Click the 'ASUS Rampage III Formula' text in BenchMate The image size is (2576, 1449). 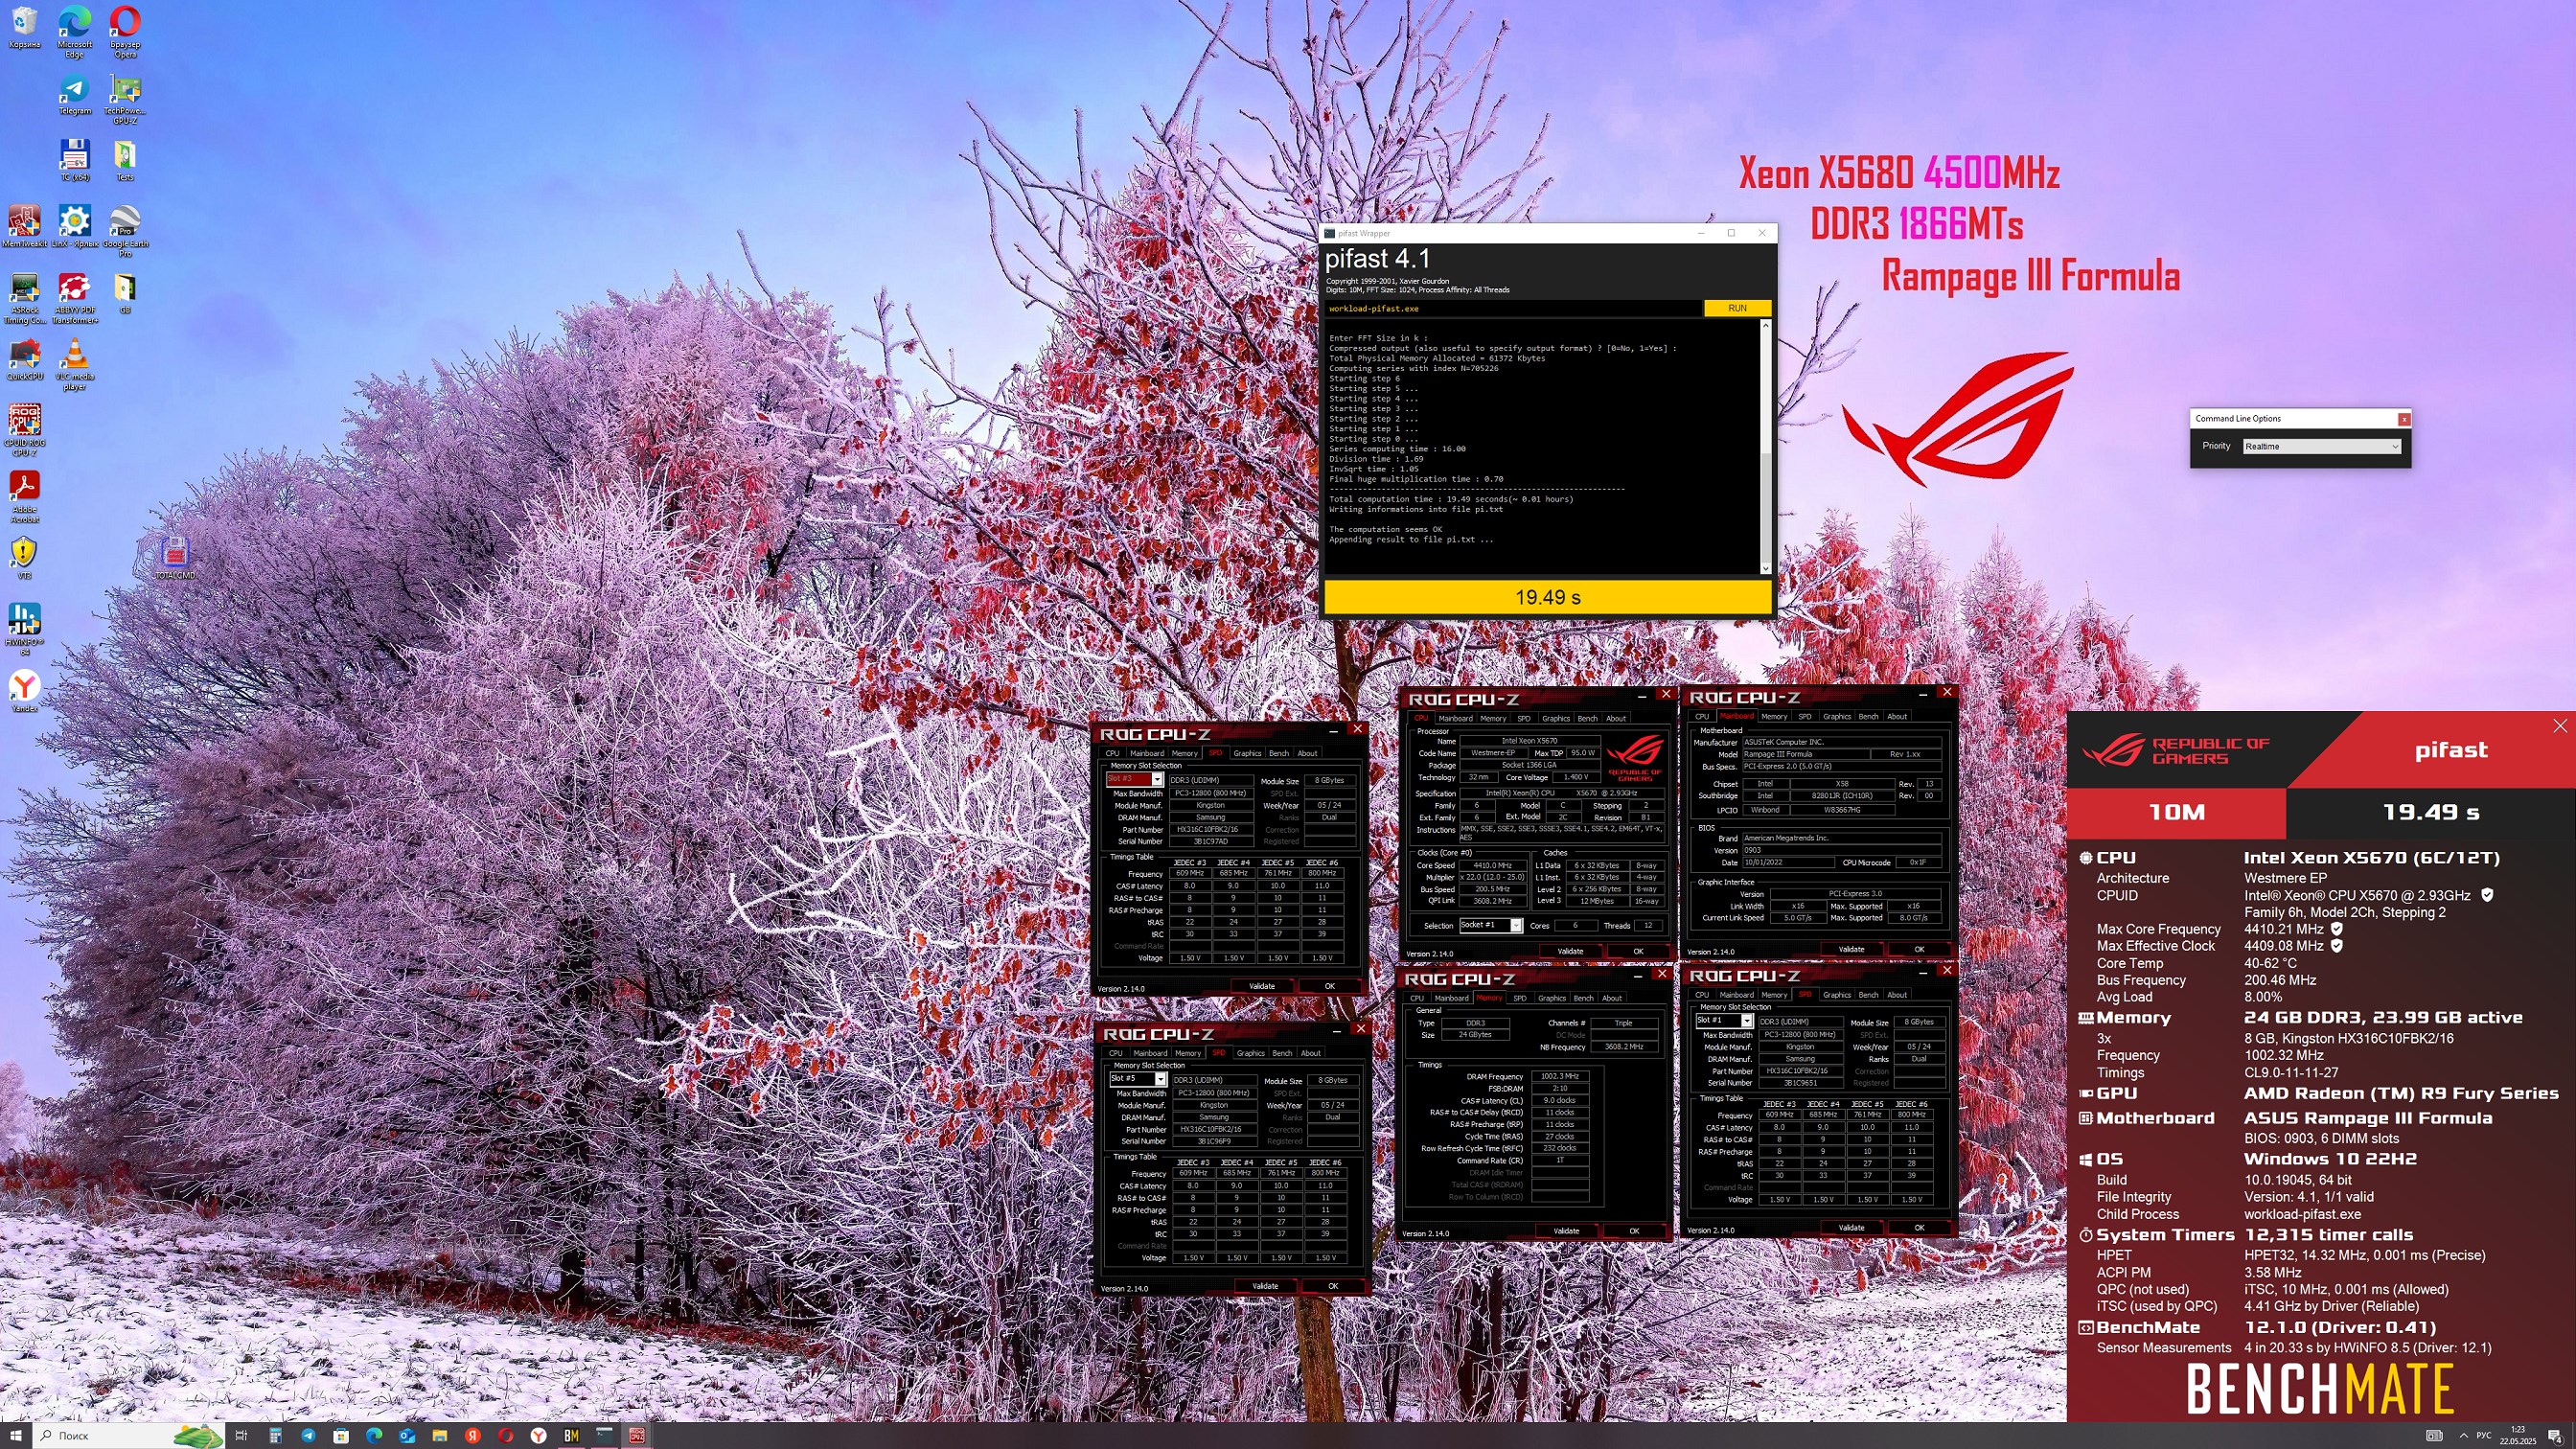pyautogui.click(x=2367, y=1118)
